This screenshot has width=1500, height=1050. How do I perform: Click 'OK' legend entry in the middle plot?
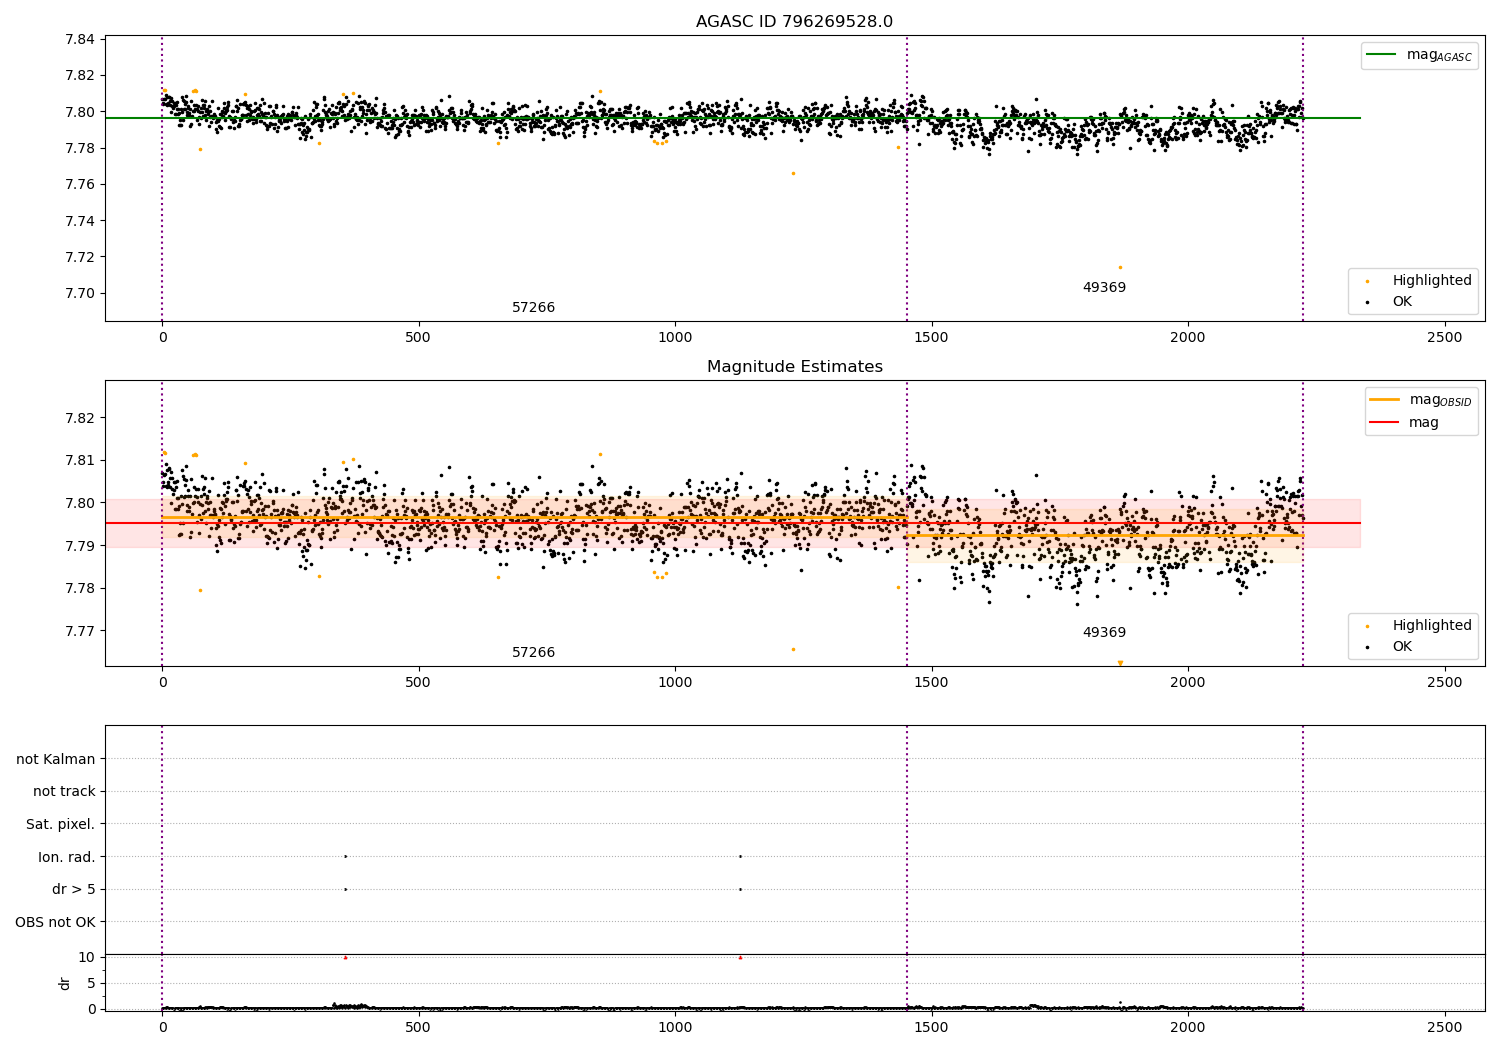(x=1390, y=646)
